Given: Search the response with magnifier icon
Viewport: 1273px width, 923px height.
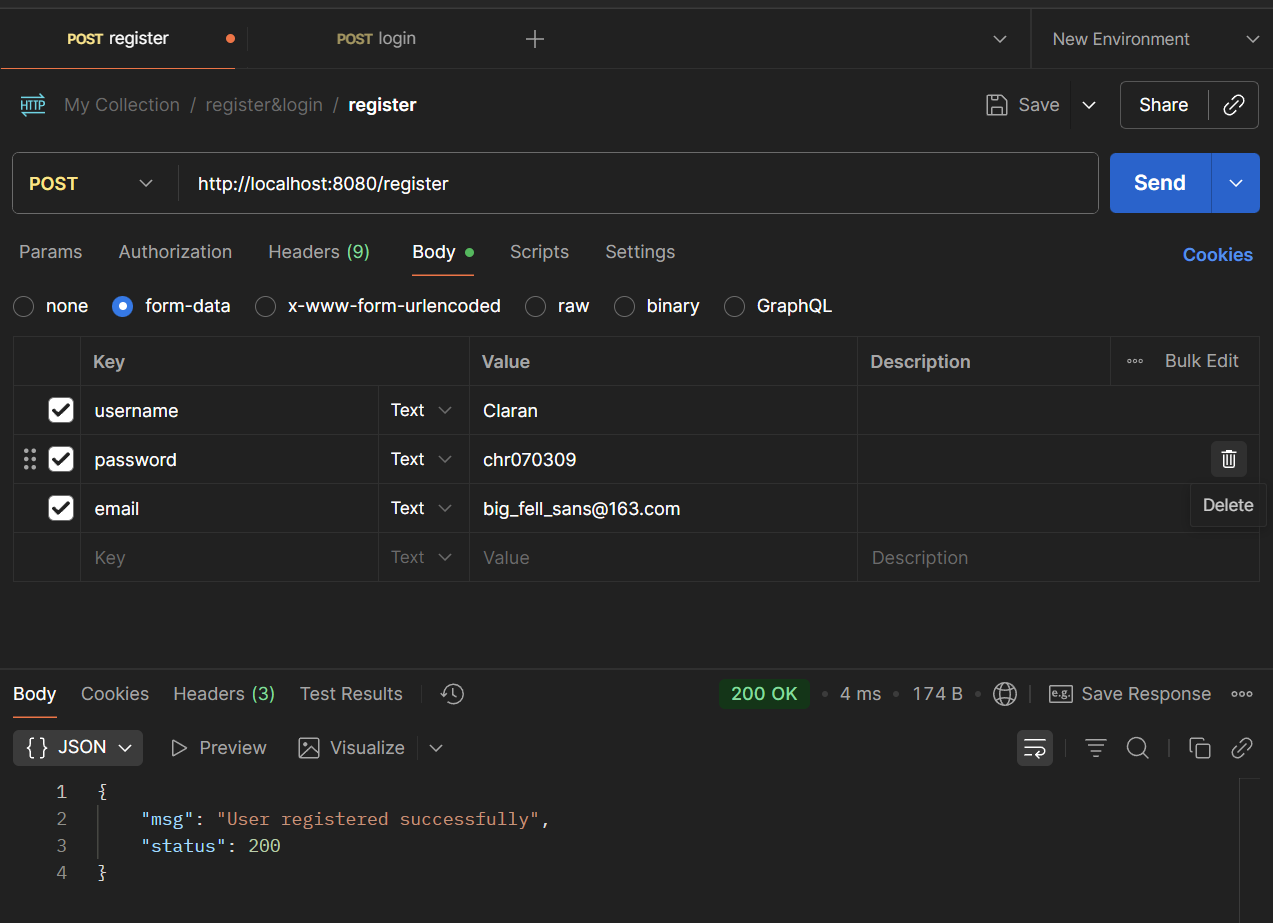Looking at the screenshot, I should point(1137,748).
